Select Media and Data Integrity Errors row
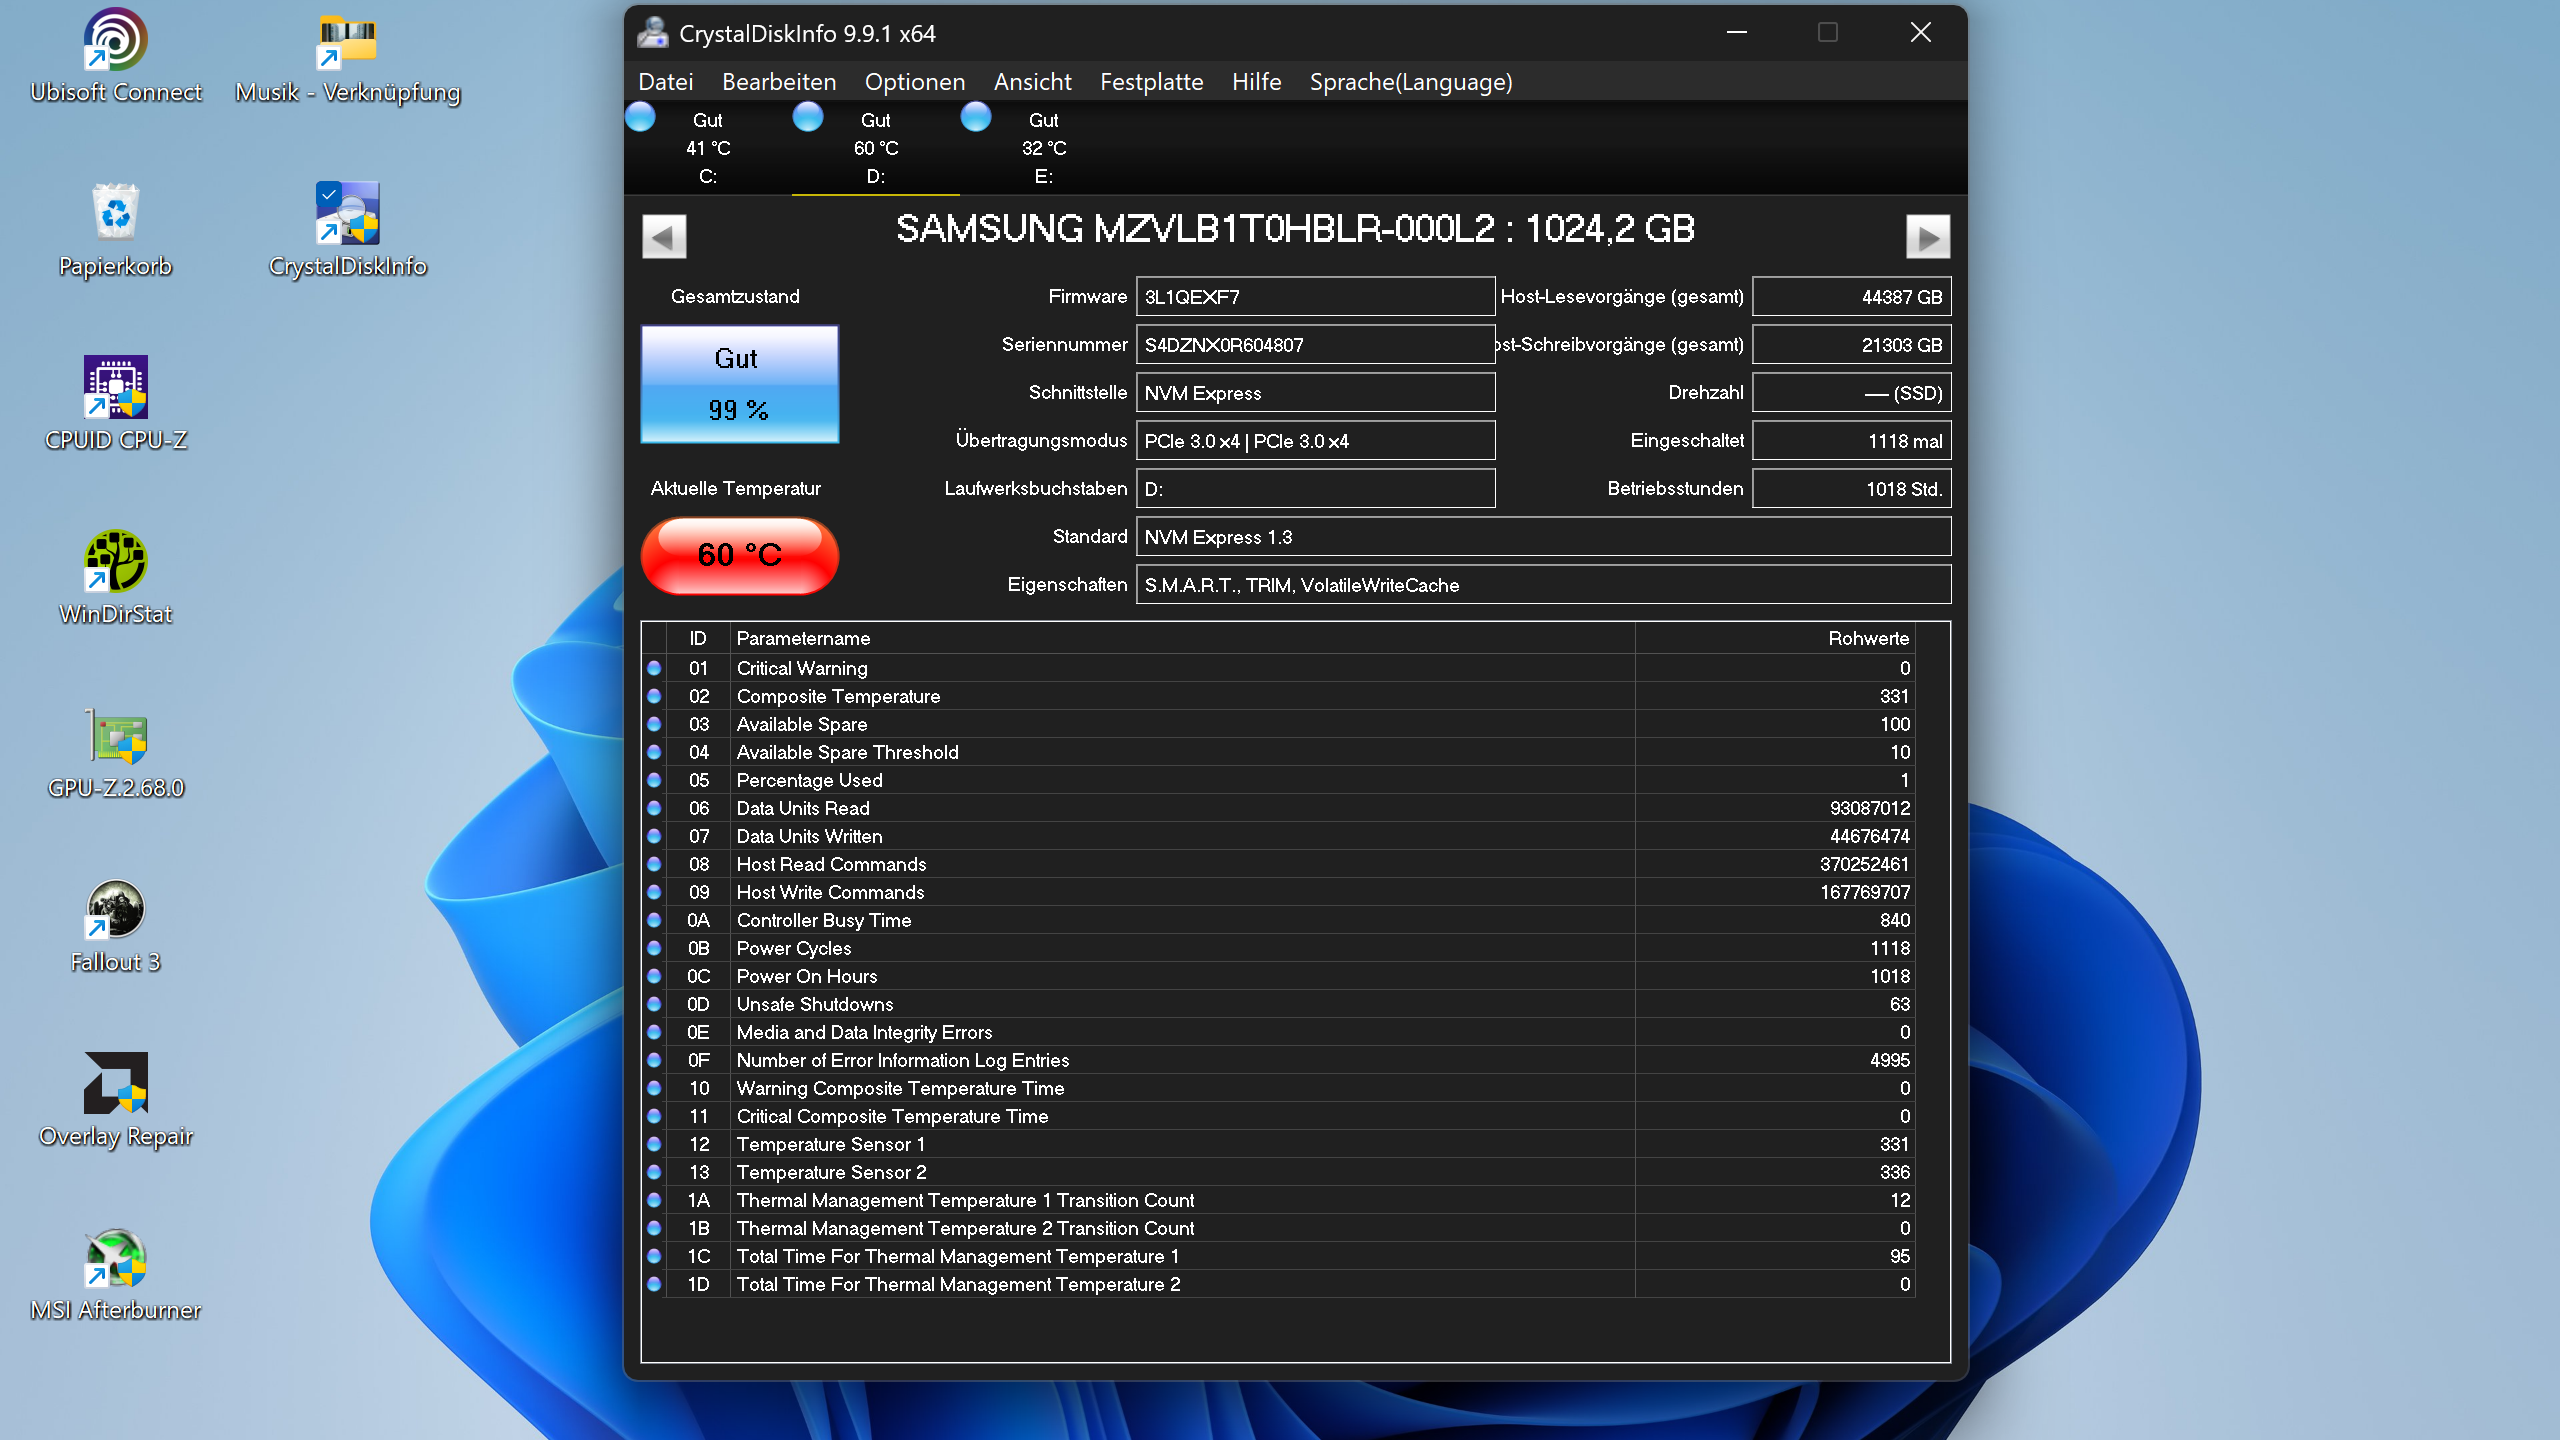Viewport: 2560px width, 1440px height. click(x=1279, y=1032)
